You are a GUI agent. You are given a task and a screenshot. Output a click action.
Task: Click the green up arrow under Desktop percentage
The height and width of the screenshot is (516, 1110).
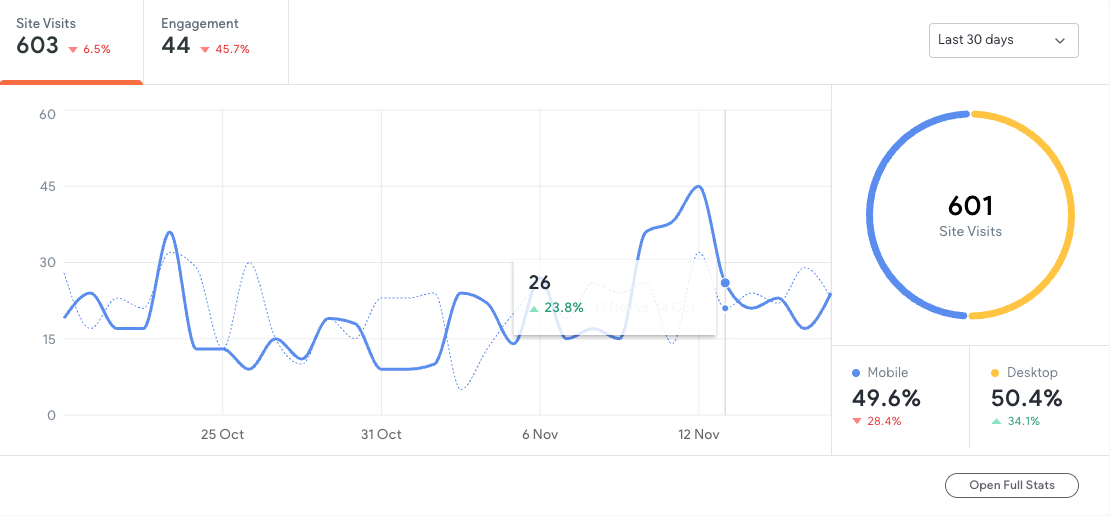point(996,421)
